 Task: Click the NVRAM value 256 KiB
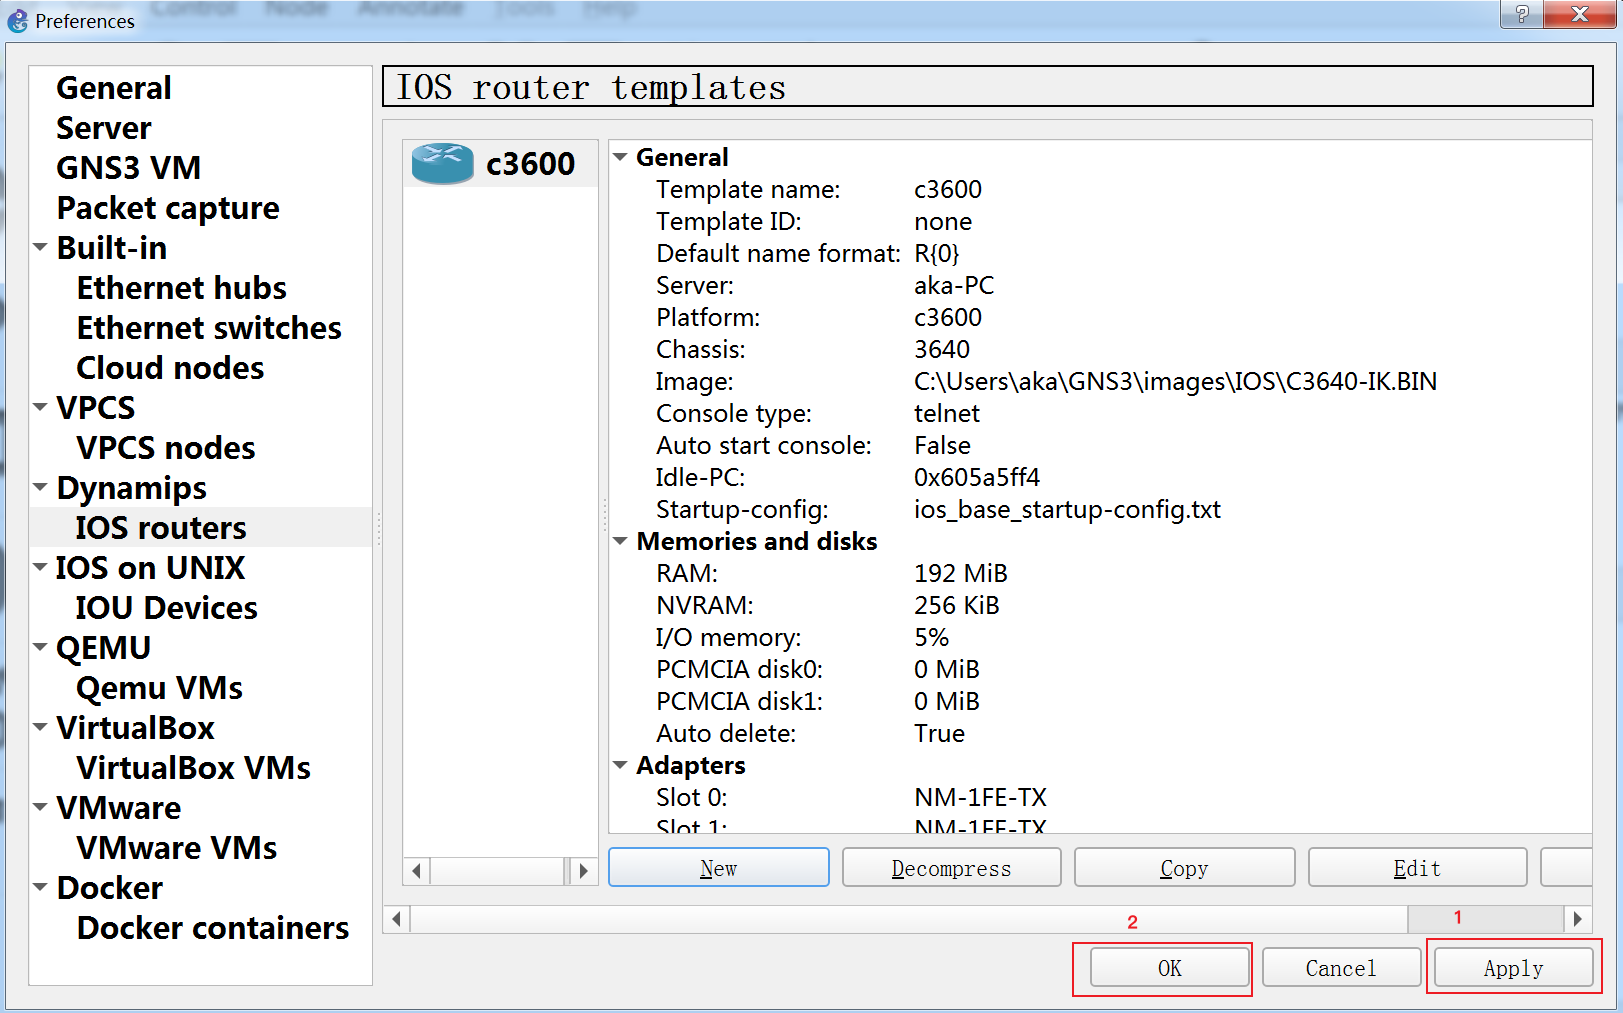coord(957,605)
